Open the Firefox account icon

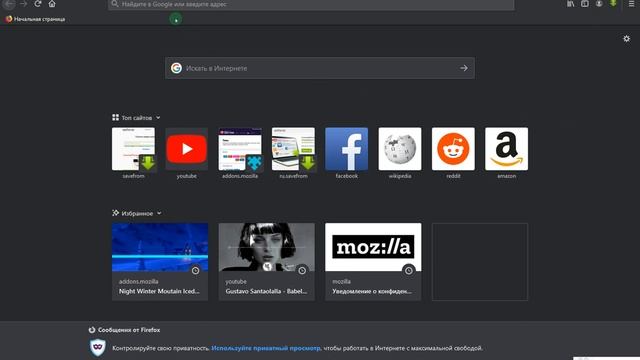[599, 4]
